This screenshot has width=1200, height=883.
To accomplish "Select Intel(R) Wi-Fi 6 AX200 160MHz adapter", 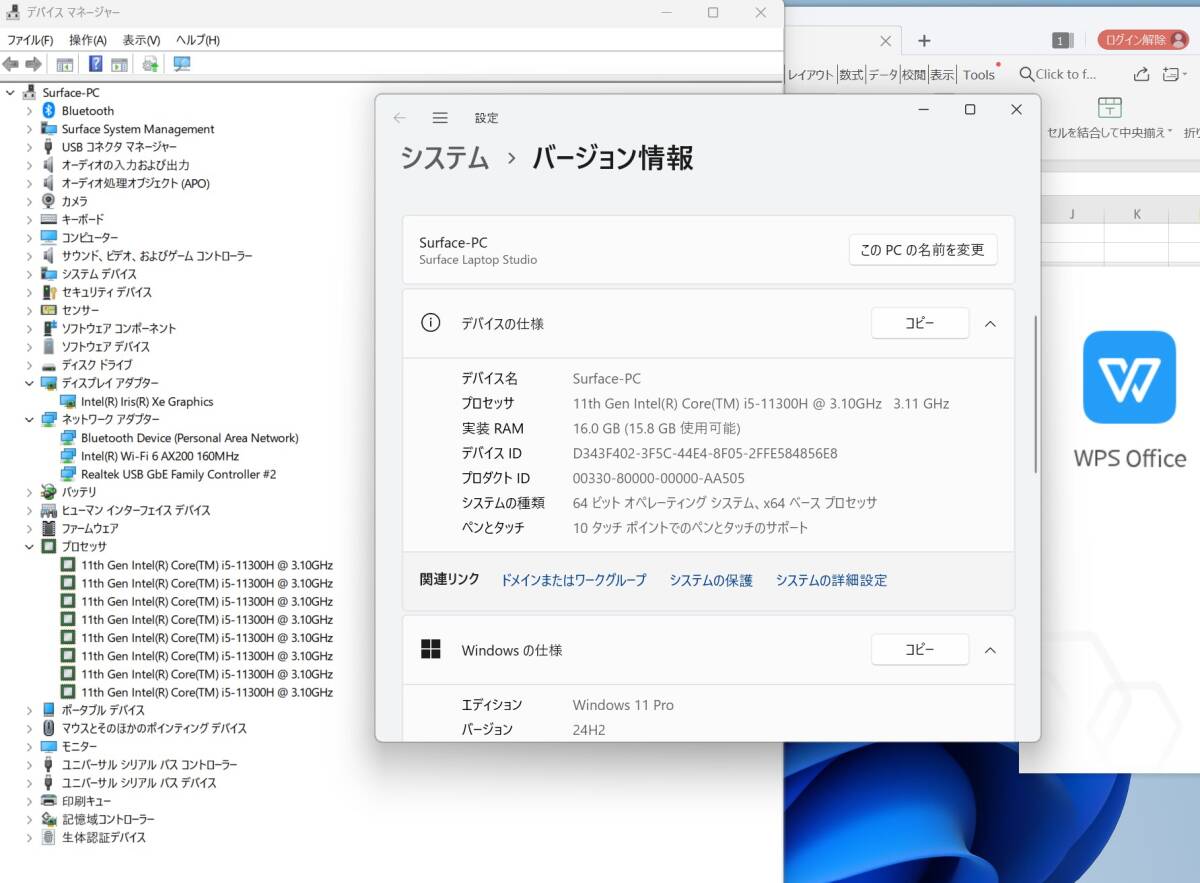I will pyautogui.click(x=160, y=456).
